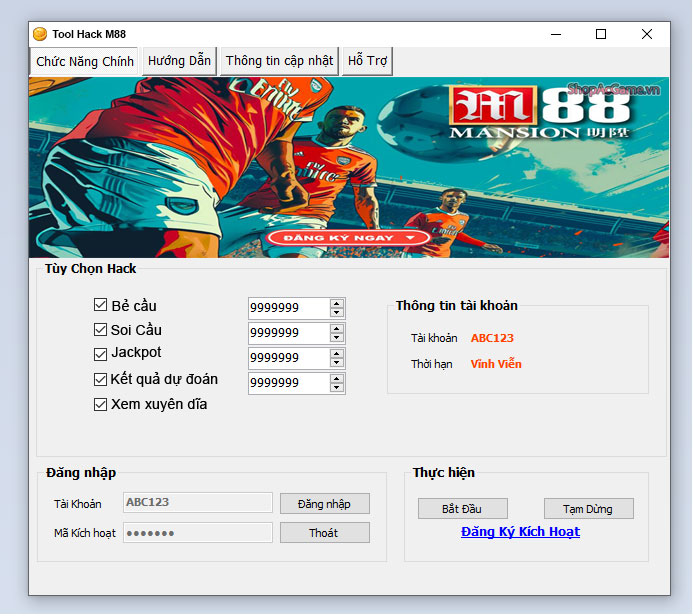Viewport: 693px width, 616px height.
Task: Decrease the Soi Cầu spinner value
Action: (337, 338)
